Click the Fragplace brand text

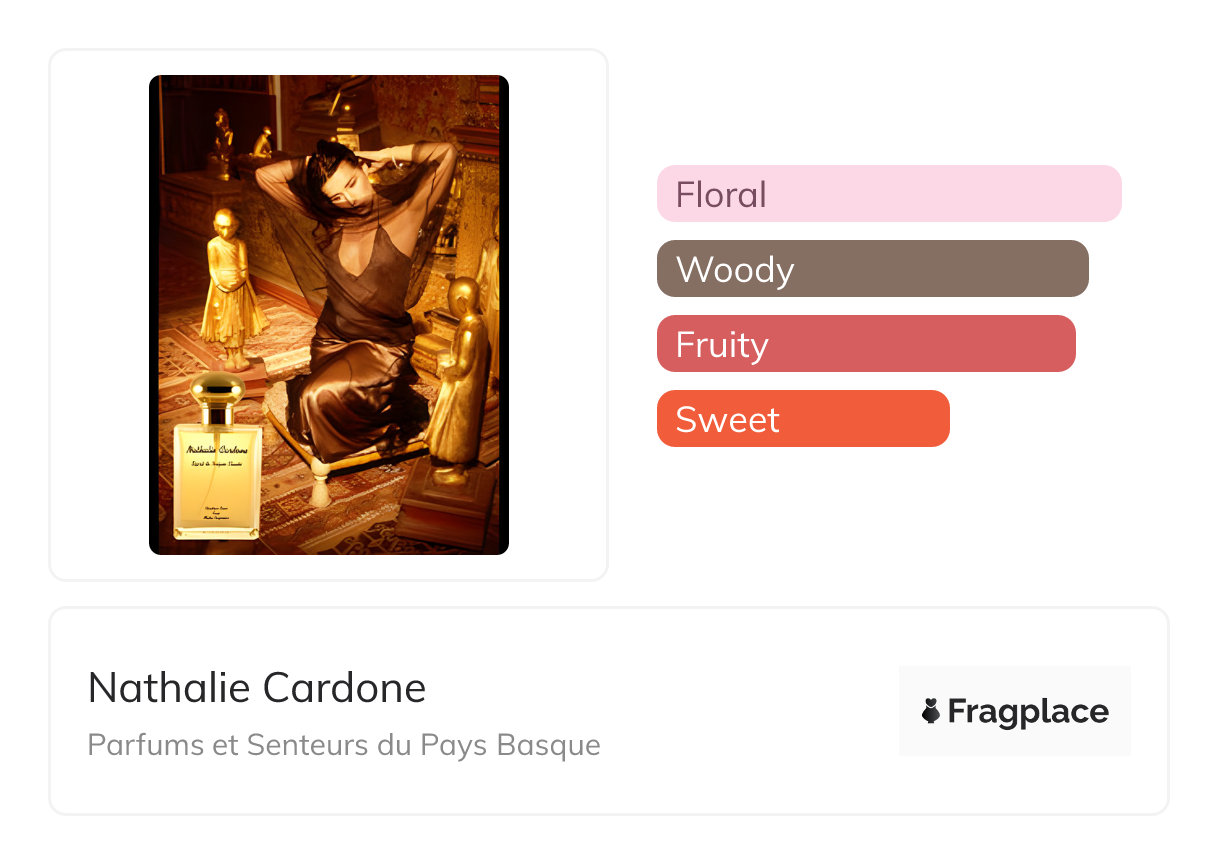click(x=1027, y=711)
